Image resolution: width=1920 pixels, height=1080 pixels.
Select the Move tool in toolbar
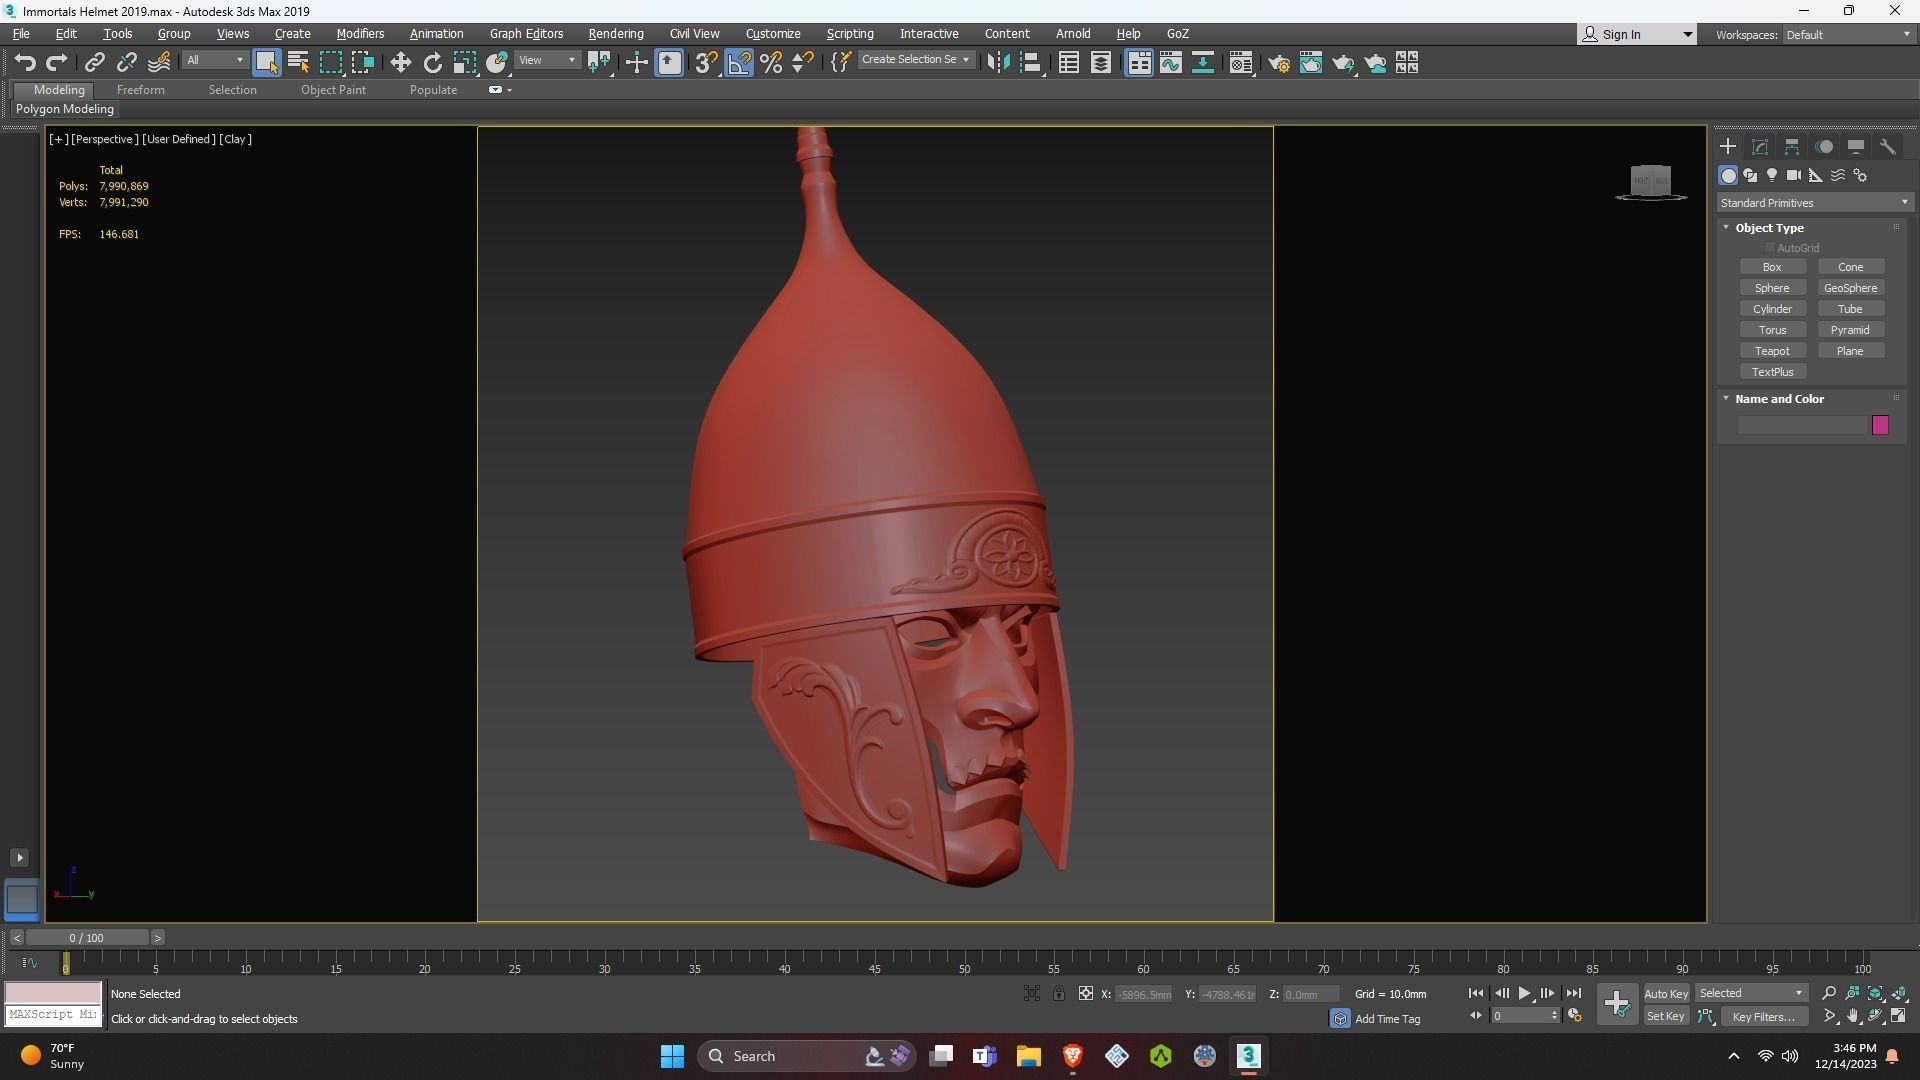point(400,63)
